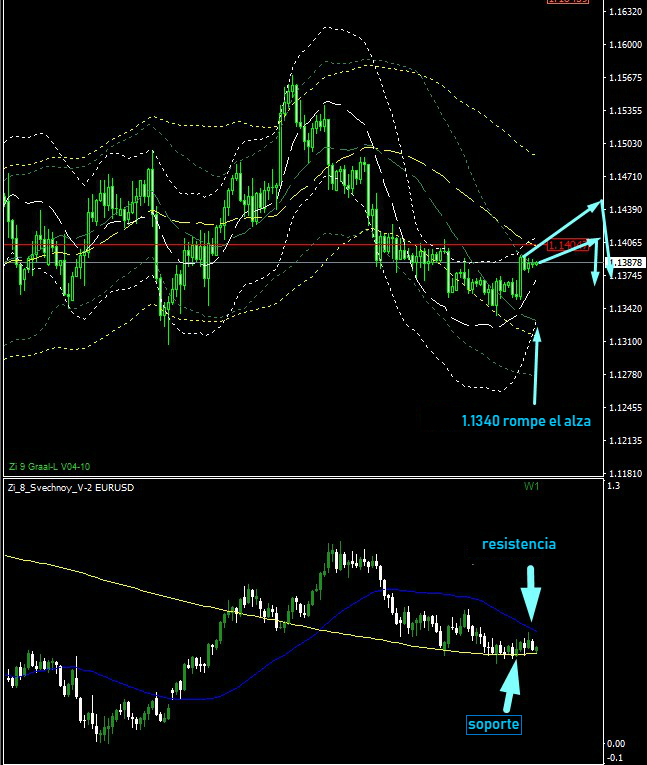The height and width of the screenshot is (765, 647).
Task: Click the arrow pointing up above soporte
Action: 512,682
